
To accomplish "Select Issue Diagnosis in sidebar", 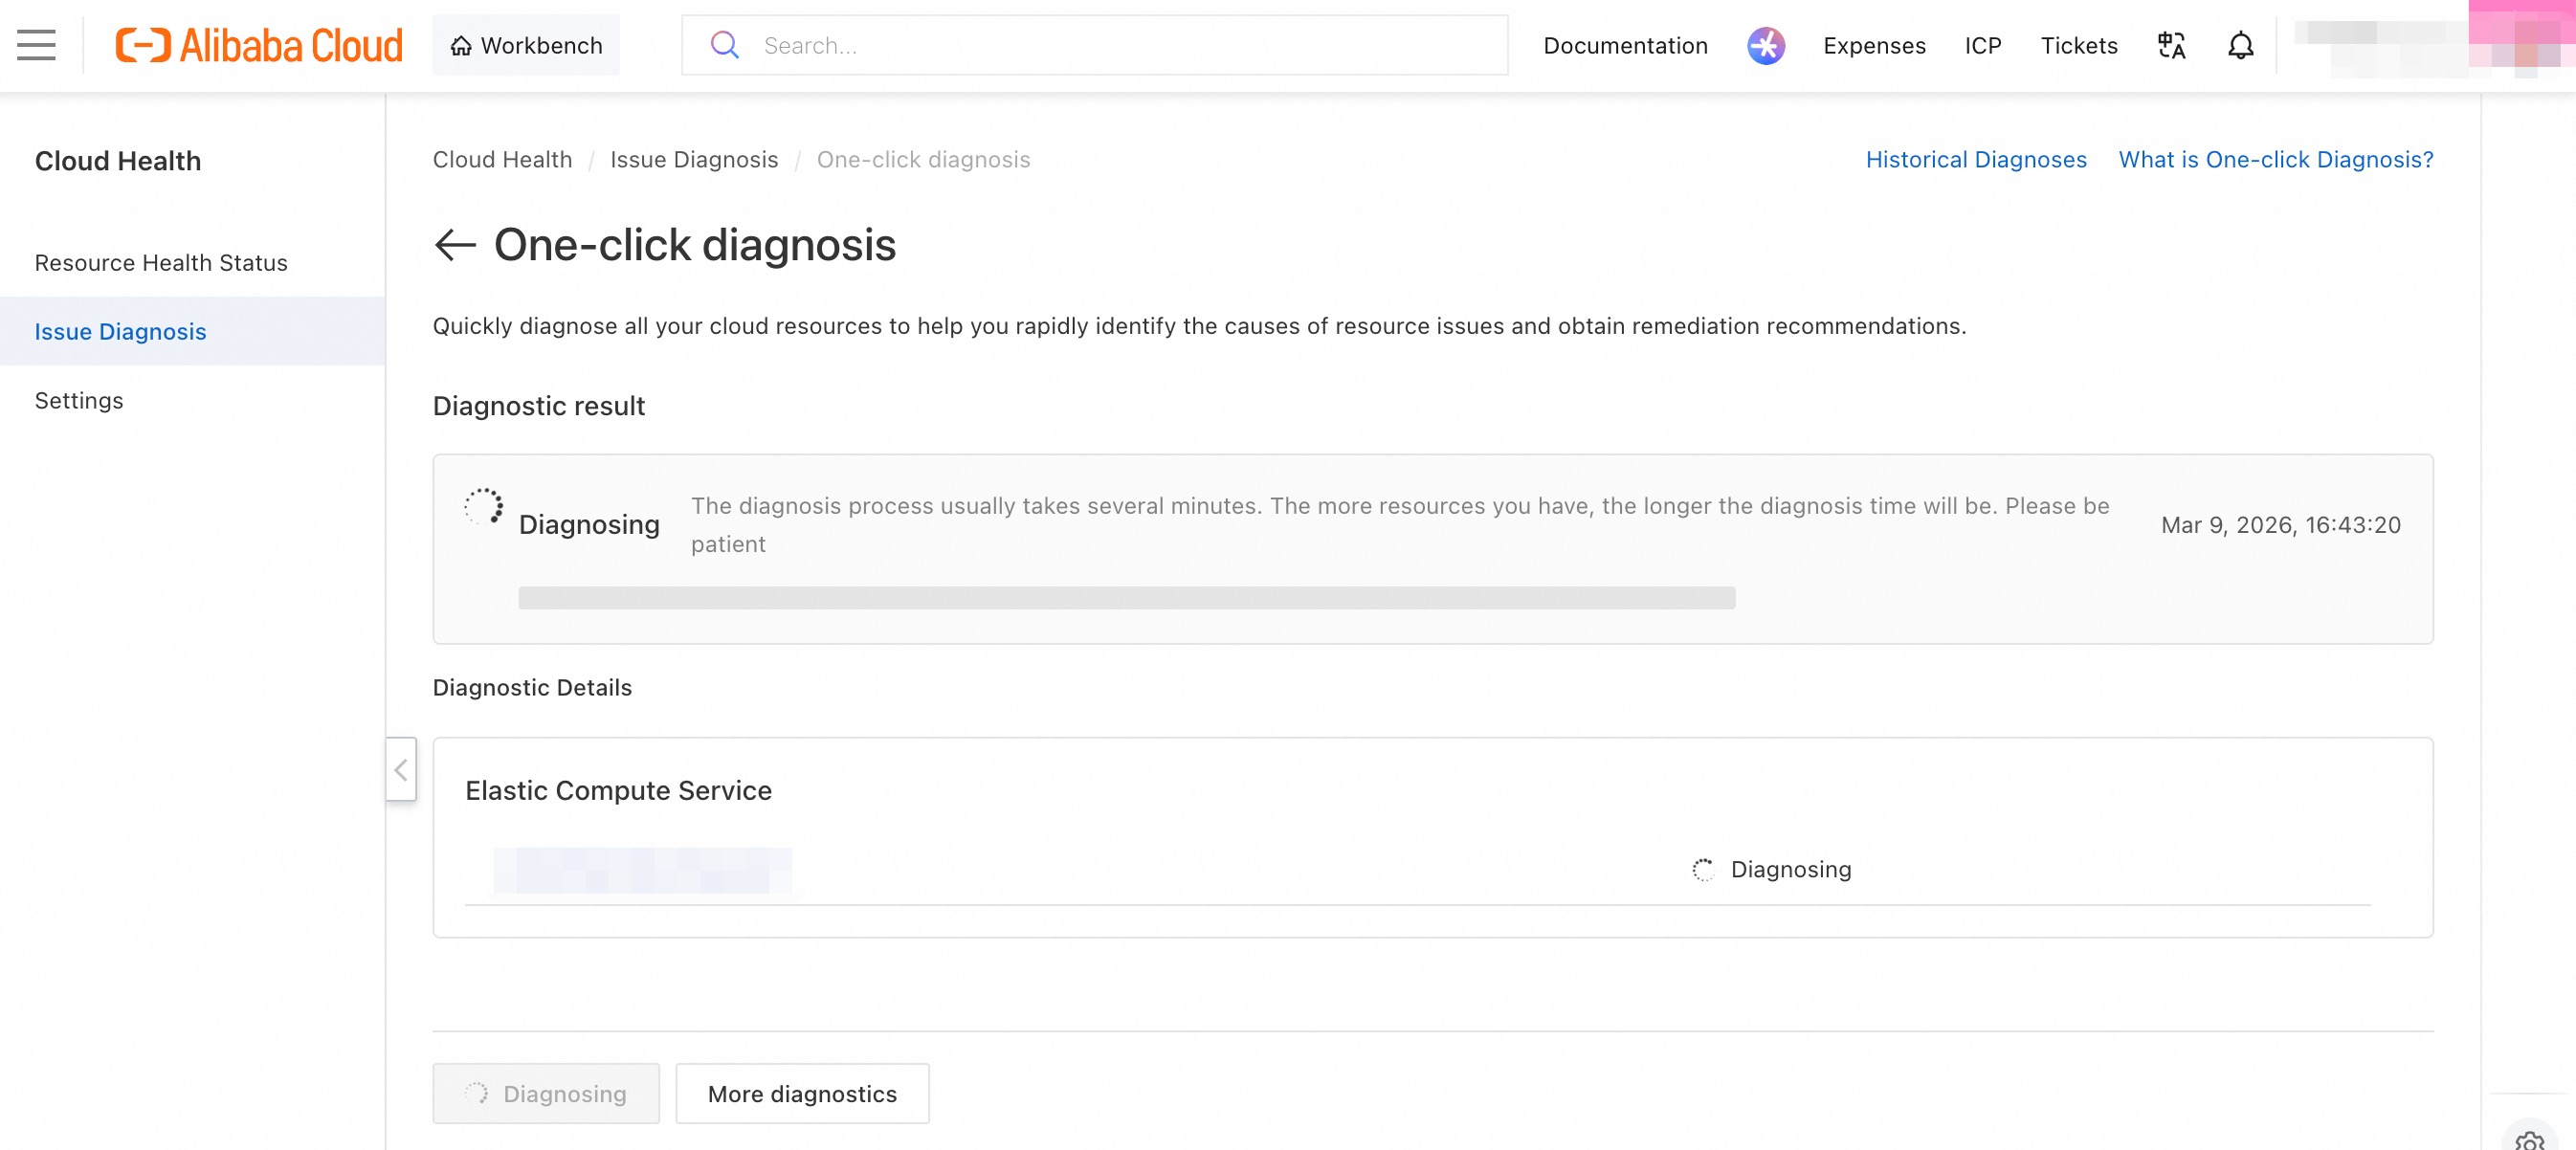I will [193, 331].
